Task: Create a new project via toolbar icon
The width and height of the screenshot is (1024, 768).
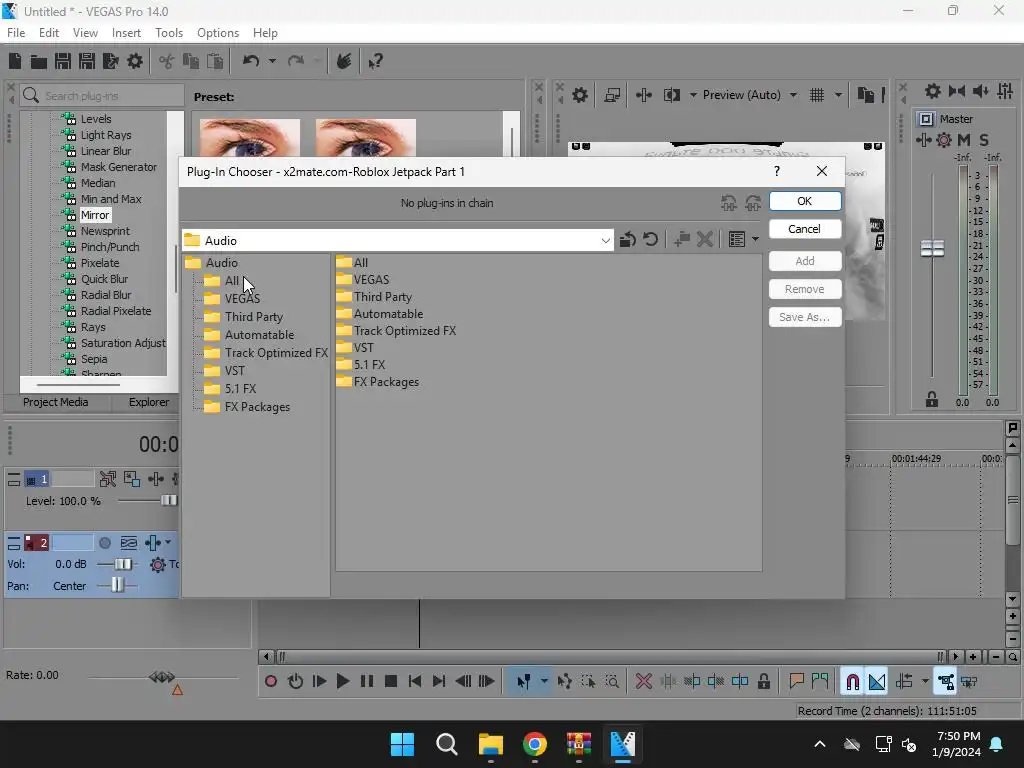Action: pyautogui.click(x=14, y=61)
